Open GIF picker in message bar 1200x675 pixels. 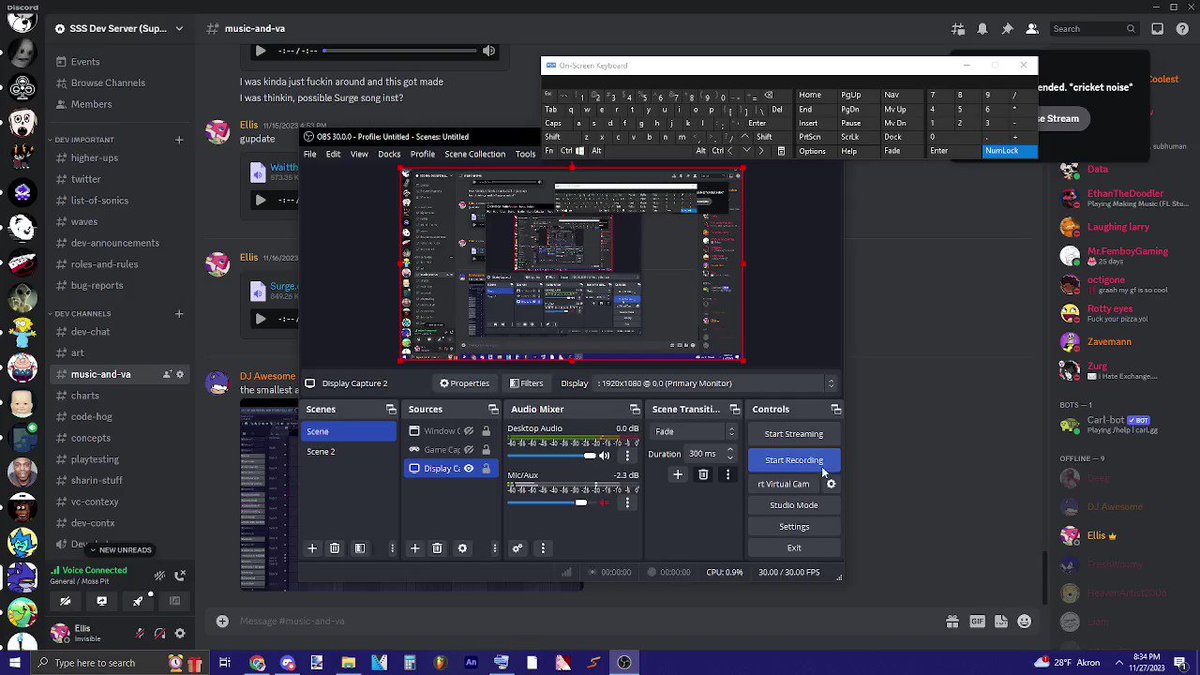coord(977,621)
